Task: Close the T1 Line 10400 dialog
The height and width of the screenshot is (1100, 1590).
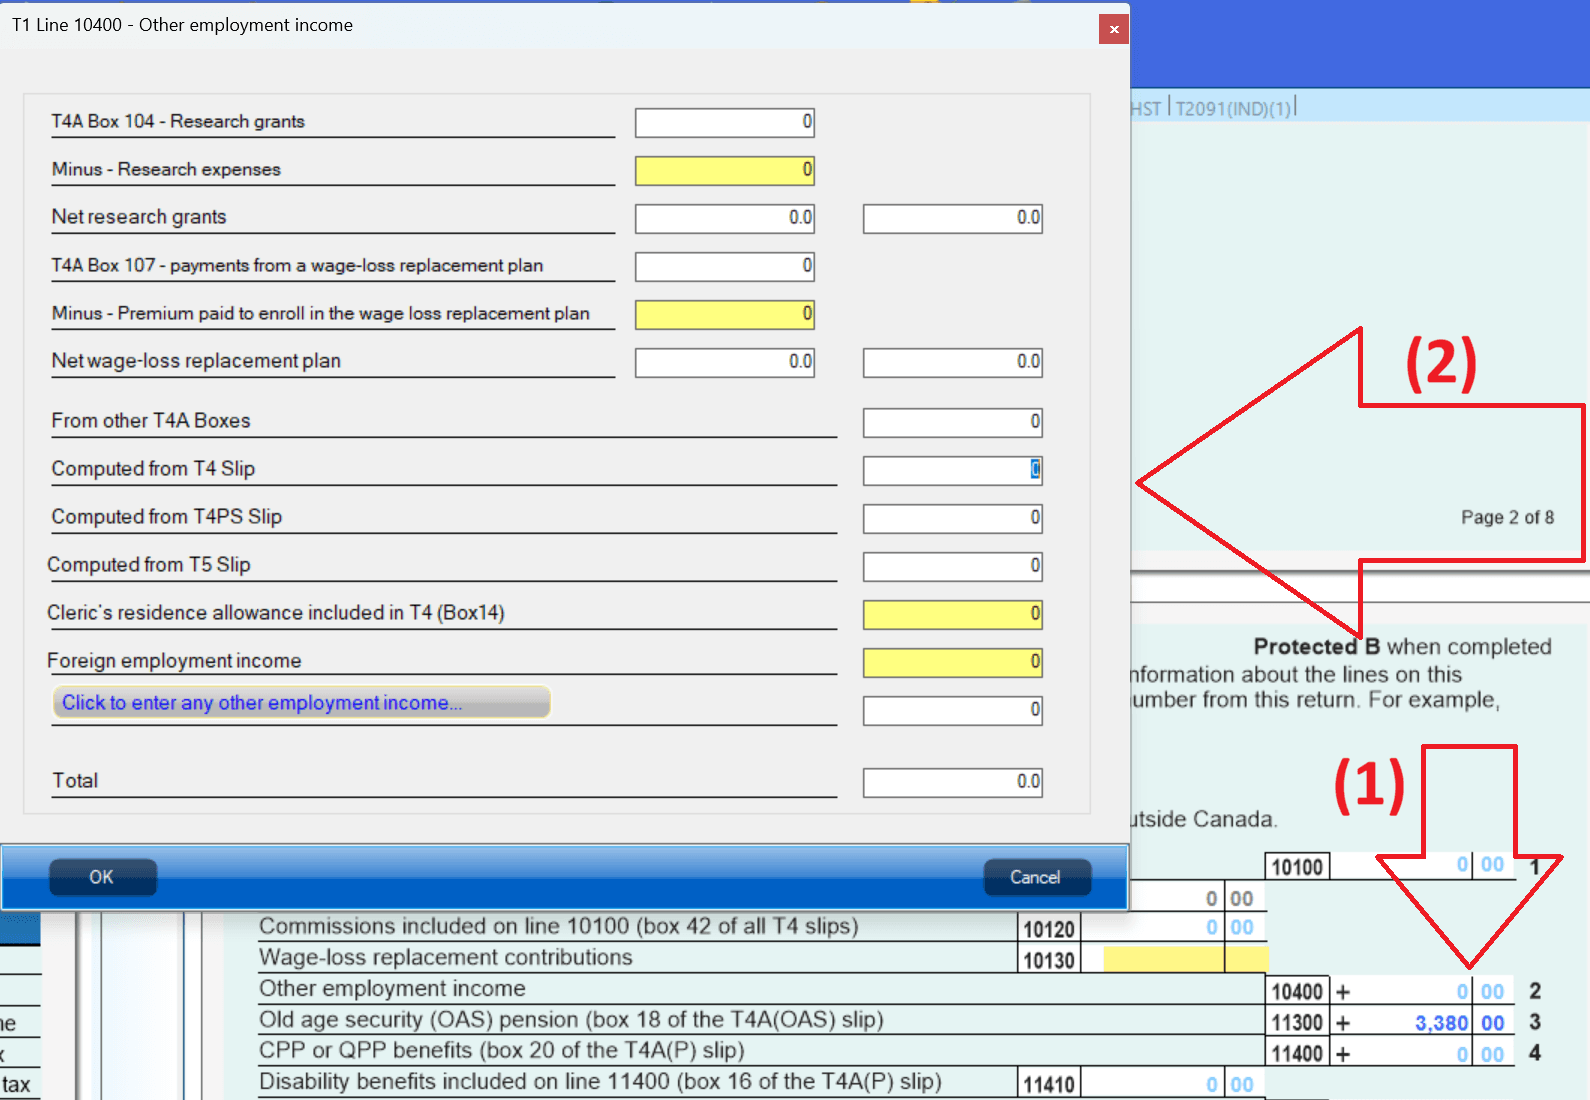Action: (1113, 29)
